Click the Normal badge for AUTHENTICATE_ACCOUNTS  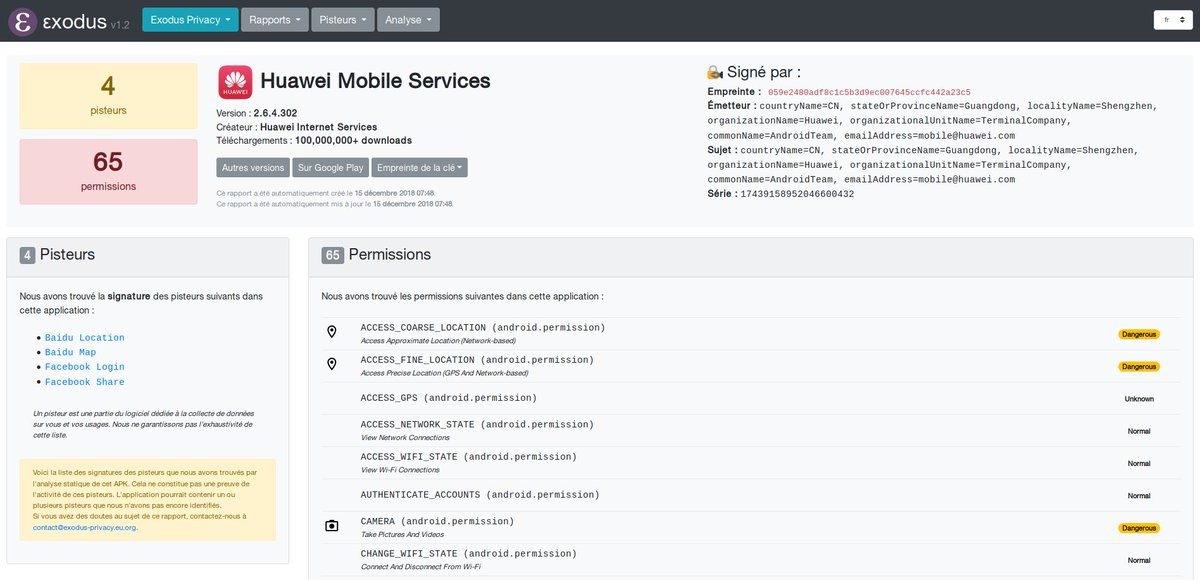[1139, 496]
